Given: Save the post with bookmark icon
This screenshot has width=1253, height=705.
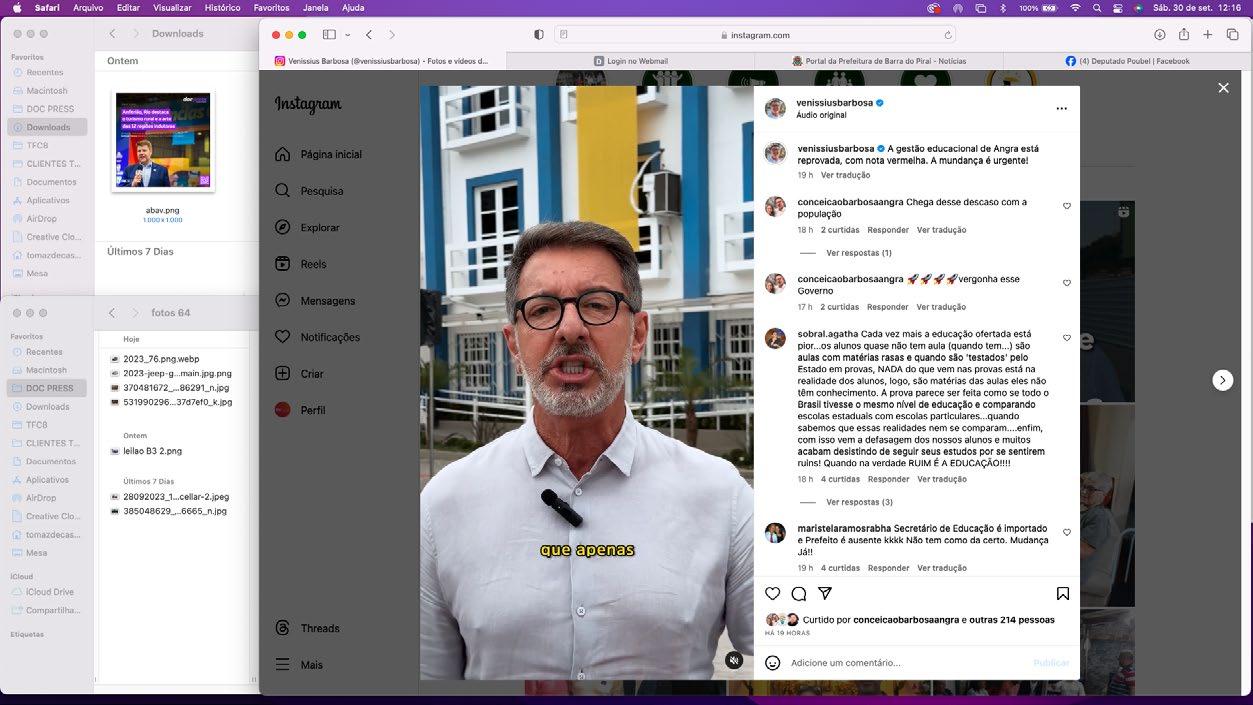Looking at the screenshot, I should pyautogui.click(x=1063, y=594).
